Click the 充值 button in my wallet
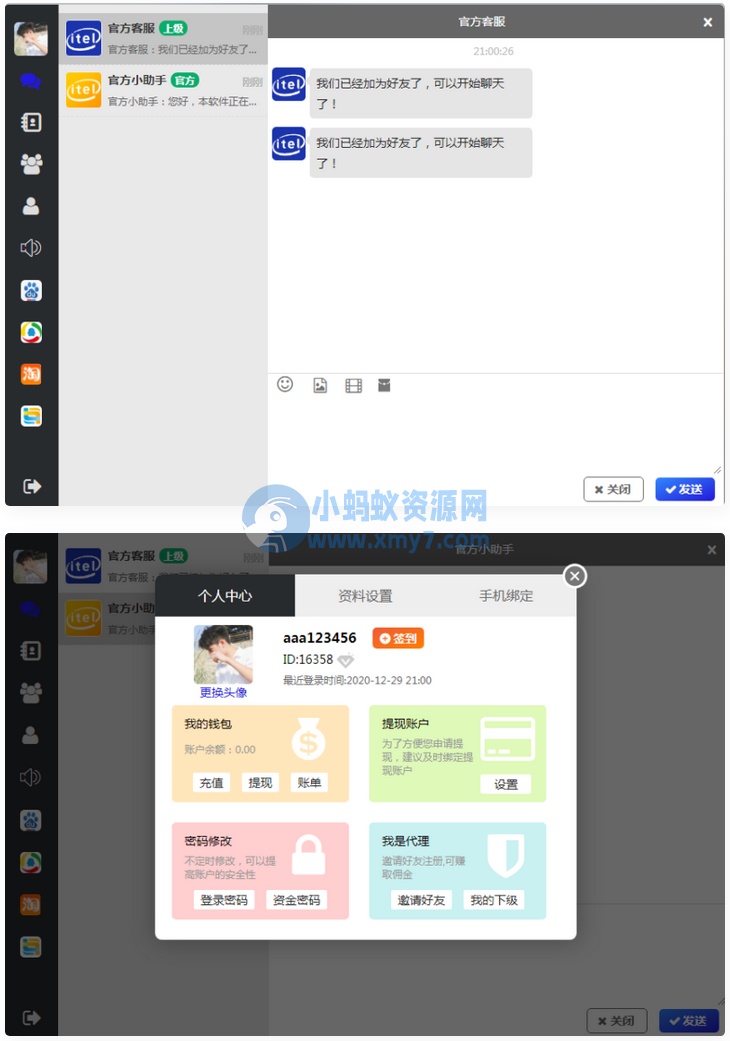This screenshot has height=1041, width=730. click(212, 783)
